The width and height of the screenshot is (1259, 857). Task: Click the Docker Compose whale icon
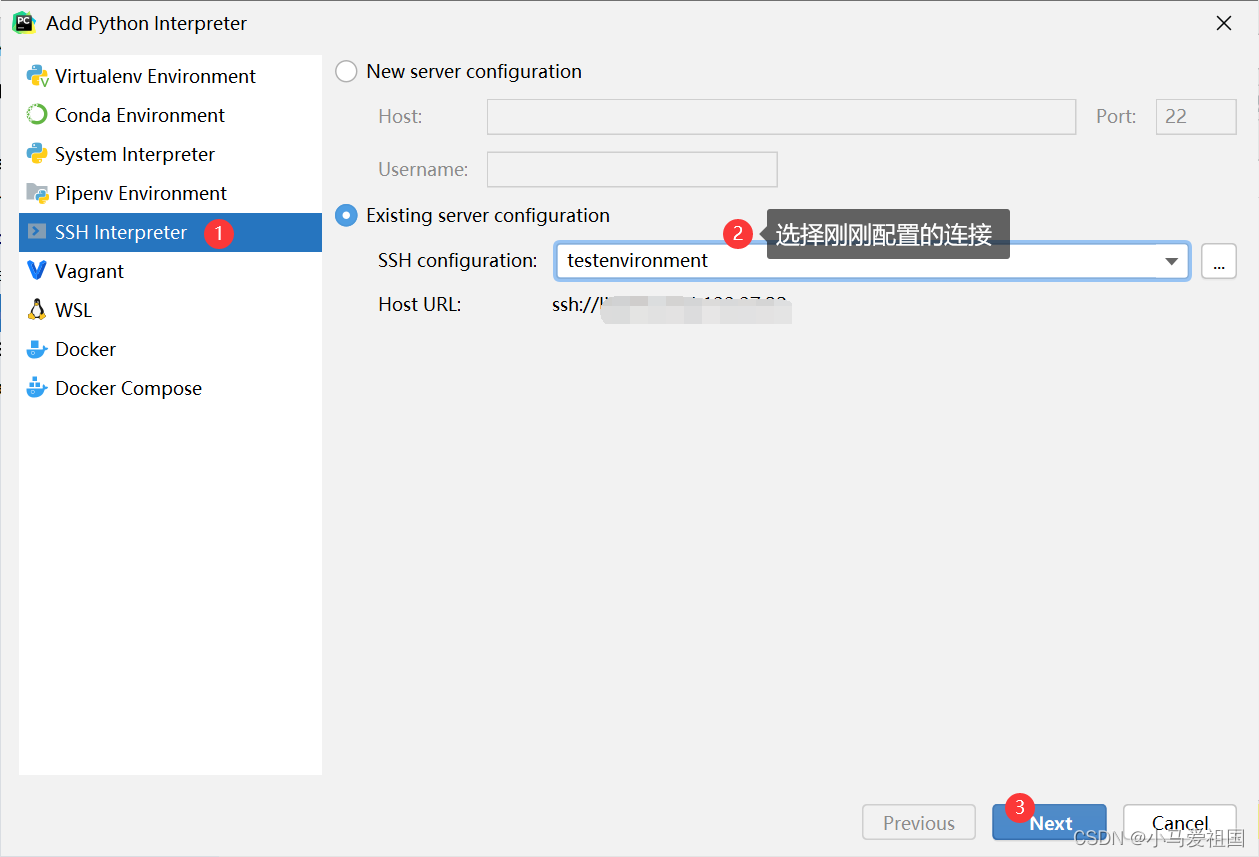coord(37,388)
